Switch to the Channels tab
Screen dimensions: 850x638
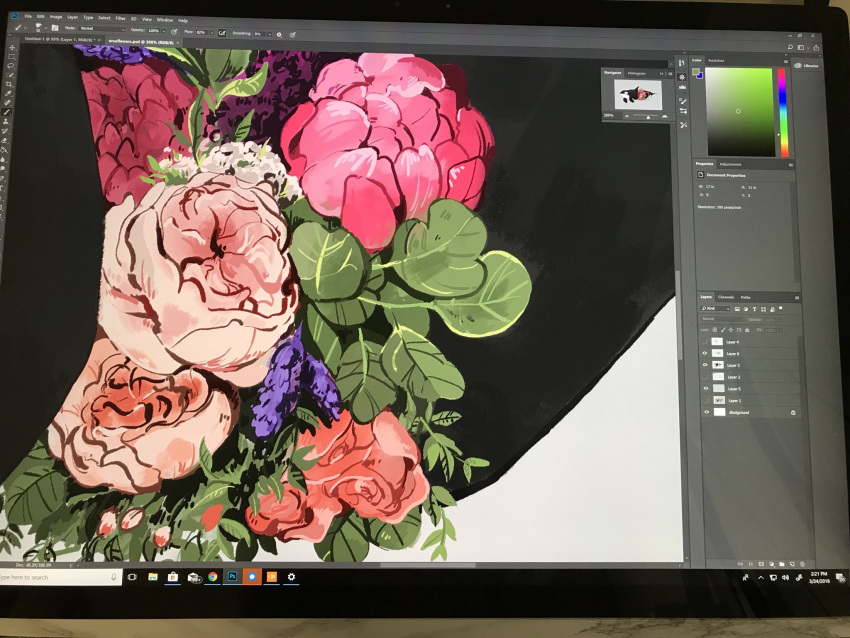coord(726,297)
